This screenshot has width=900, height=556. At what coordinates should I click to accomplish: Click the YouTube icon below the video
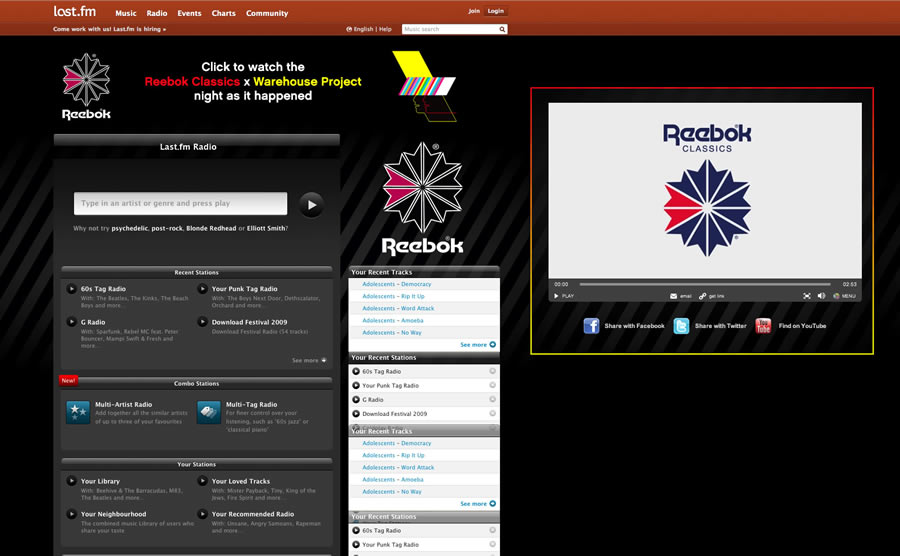pyautogui.click(x=763, y=326)
